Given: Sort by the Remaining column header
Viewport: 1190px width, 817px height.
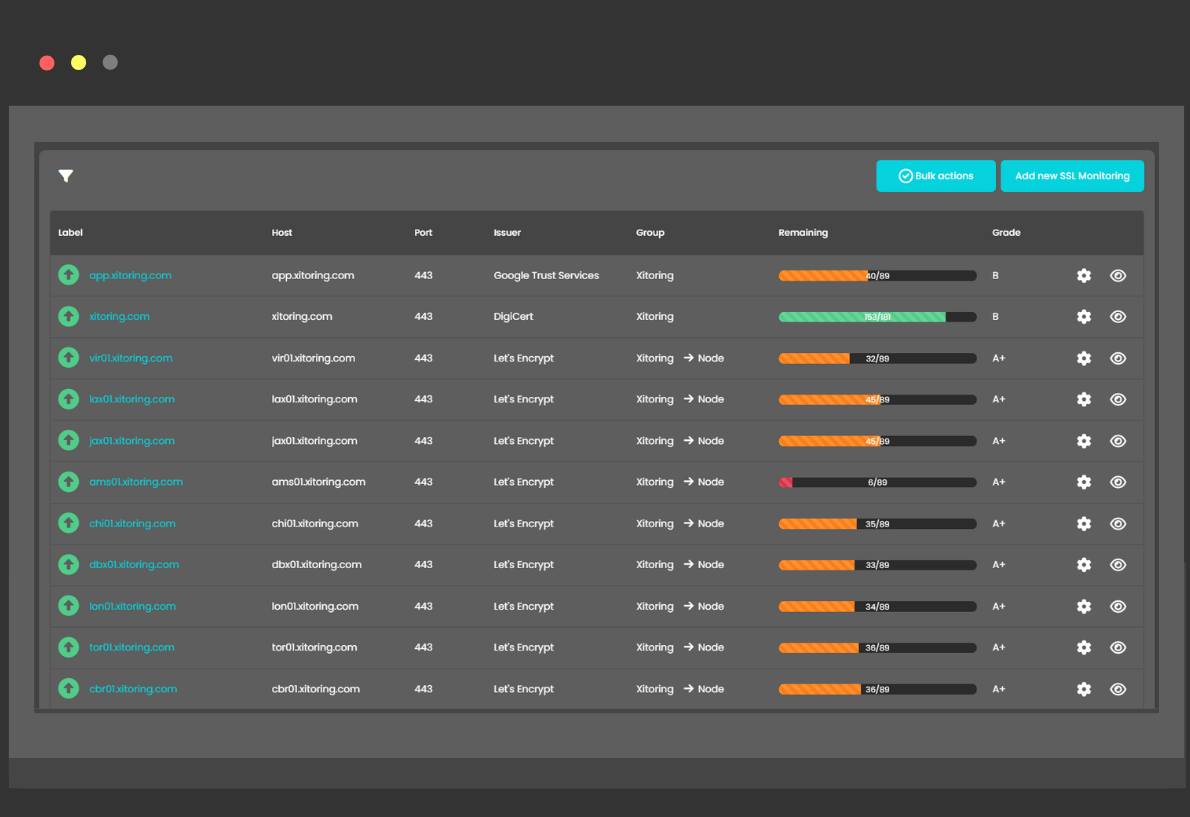Looking at the screenshot, I should (x=803, y=232).
